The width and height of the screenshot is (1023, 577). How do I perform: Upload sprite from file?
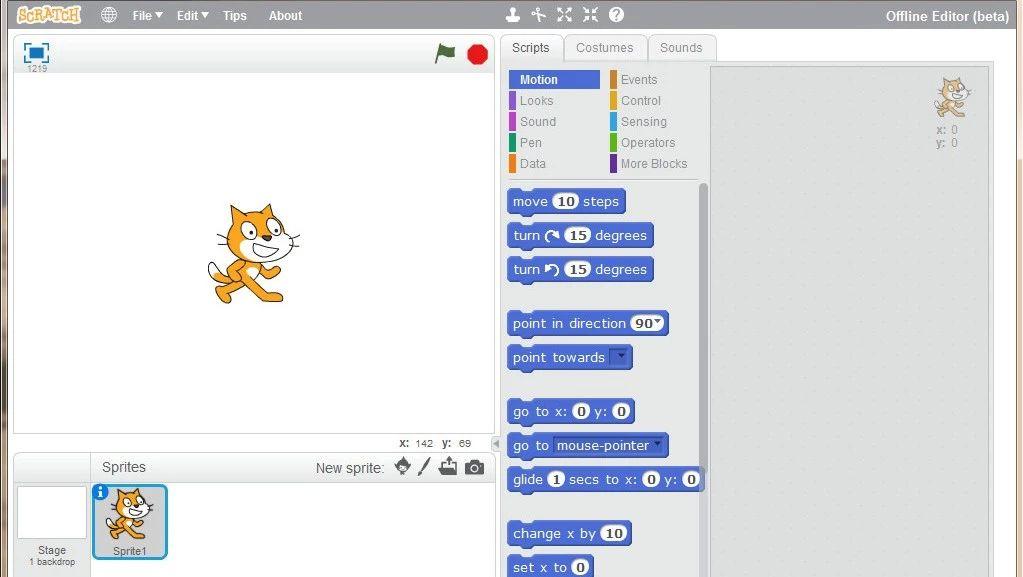coord(448,466)
